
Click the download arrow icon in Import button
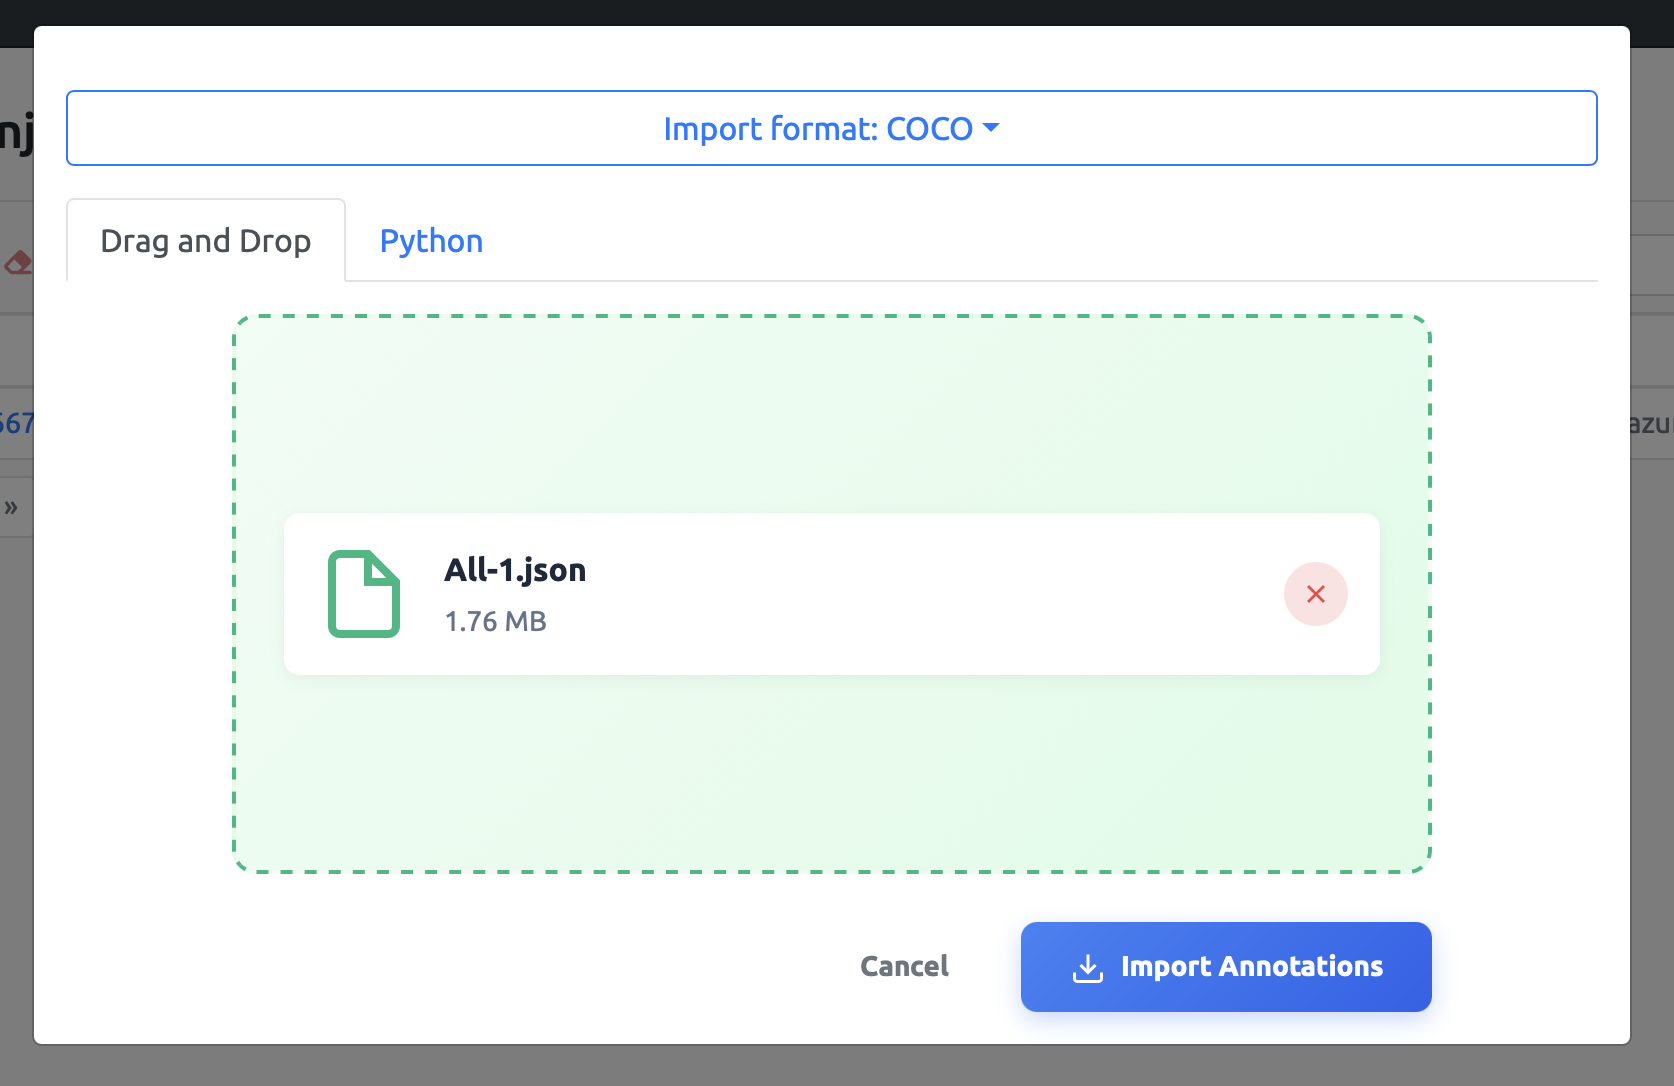click(1087, 967)
